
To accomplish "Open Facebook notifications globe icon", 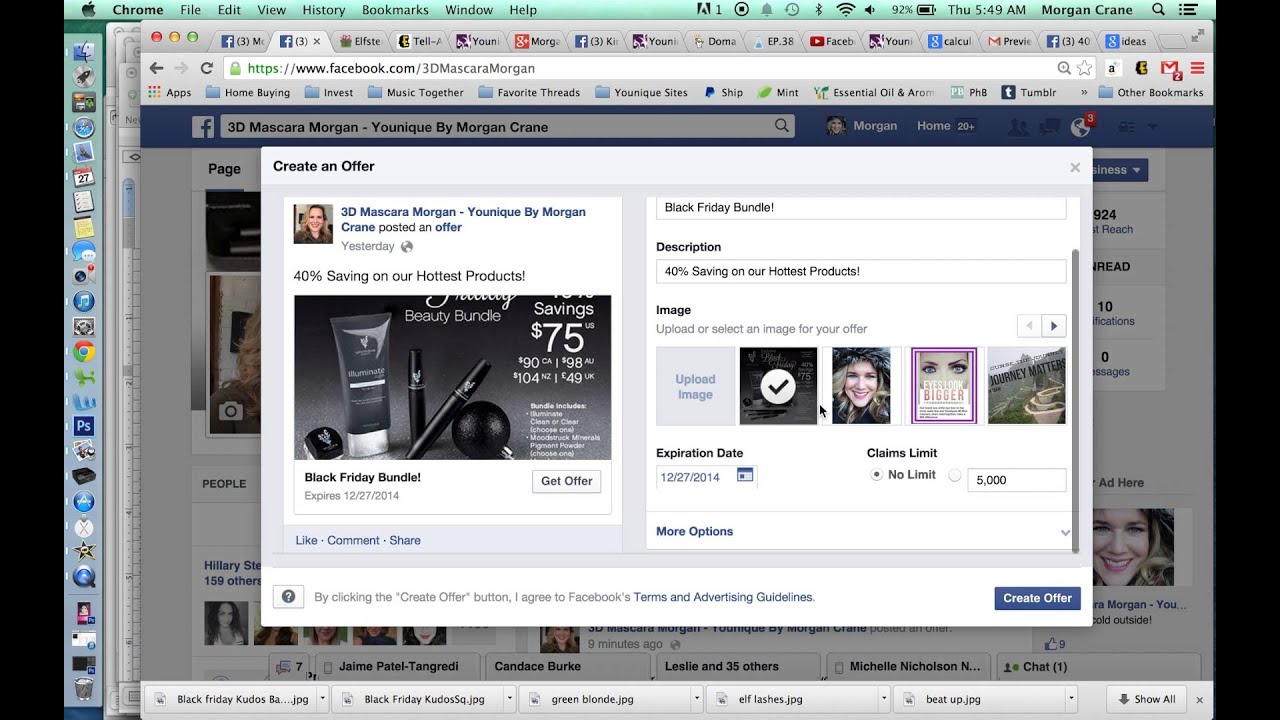I will 1080,127.
